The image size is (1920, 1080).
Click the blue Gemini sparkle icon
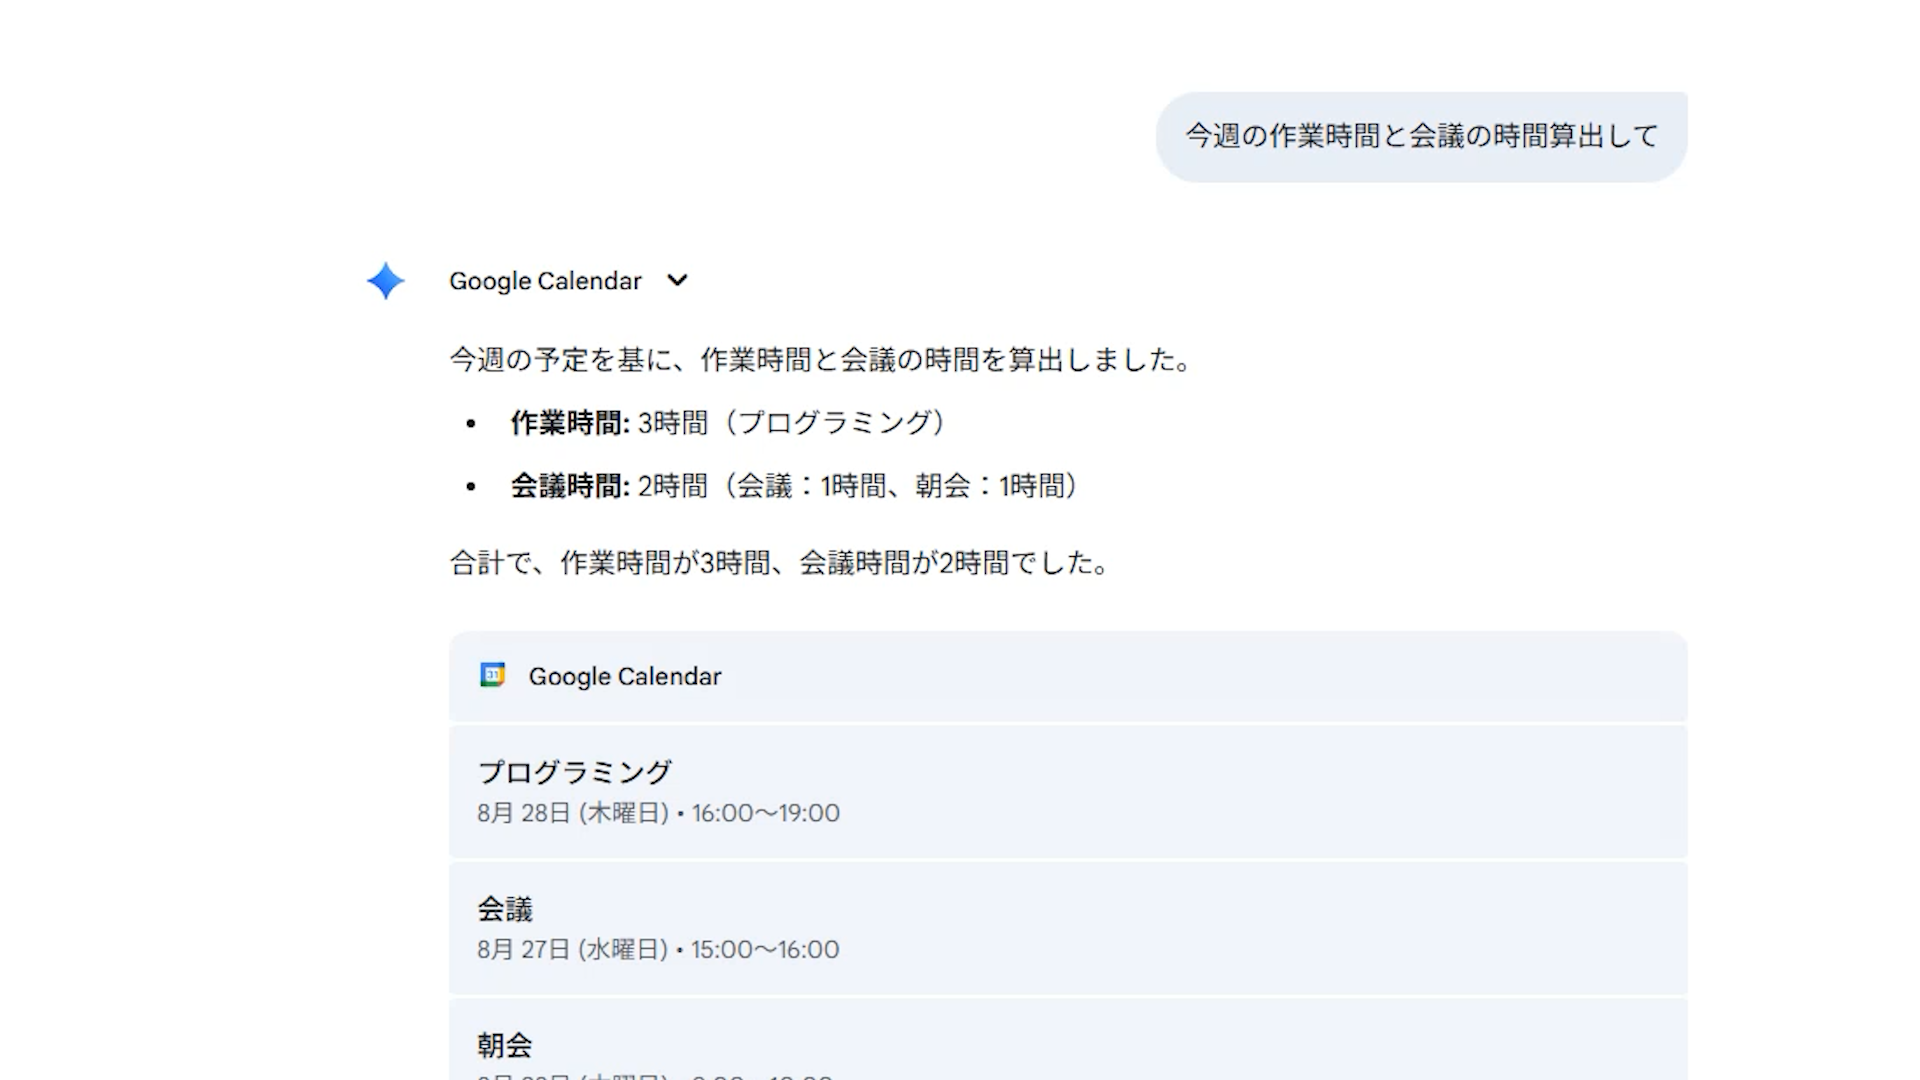click(385, 281)
